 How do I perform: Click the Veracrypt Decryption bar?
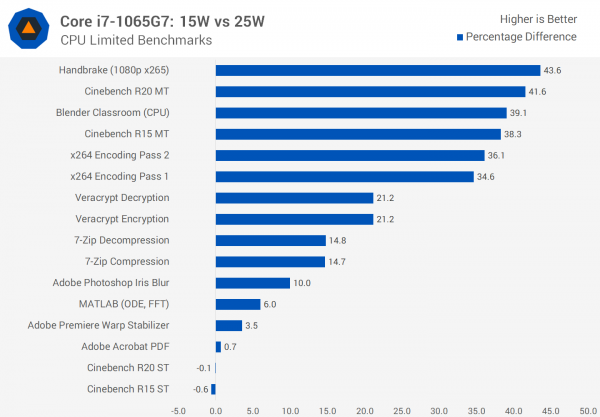[x=294, y=198]
